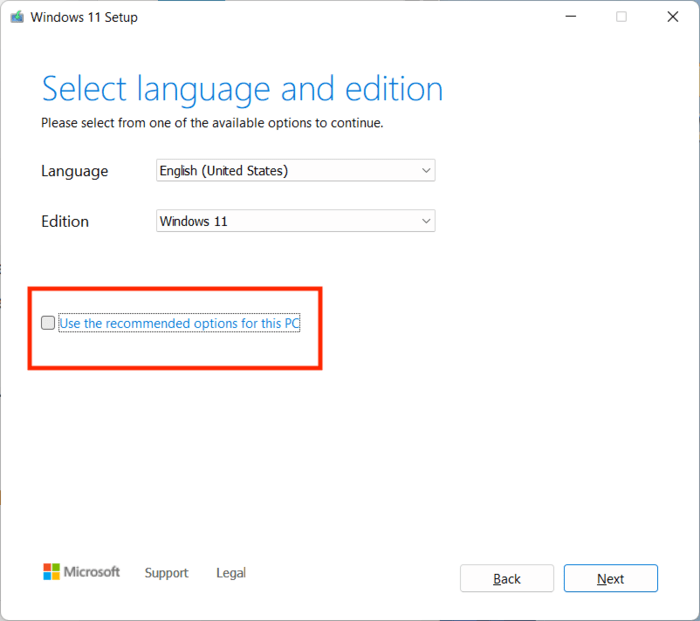Close the Windows 11 Setup window
Screen dimensions: 700x621
673,17
